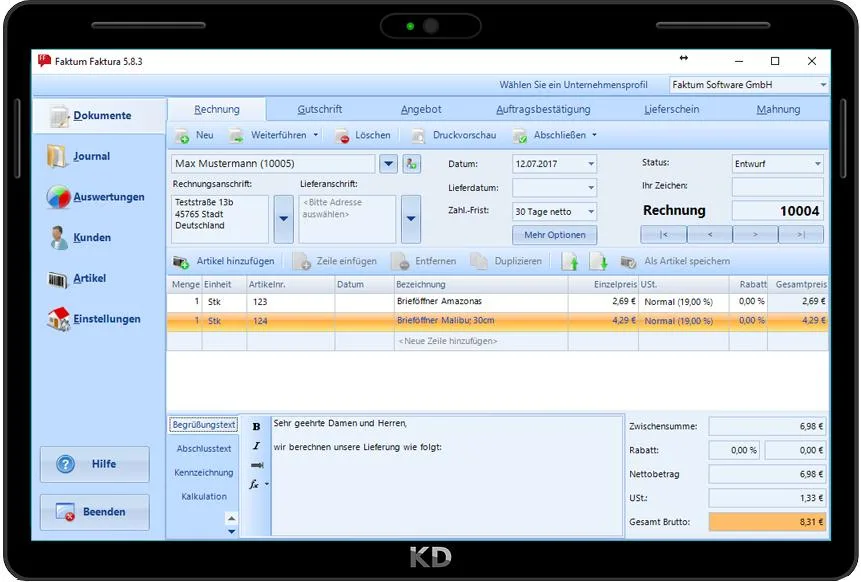861x582 pixels.
Task: Click Entfernen to remove the row
Action: click(x=424, y=261)
